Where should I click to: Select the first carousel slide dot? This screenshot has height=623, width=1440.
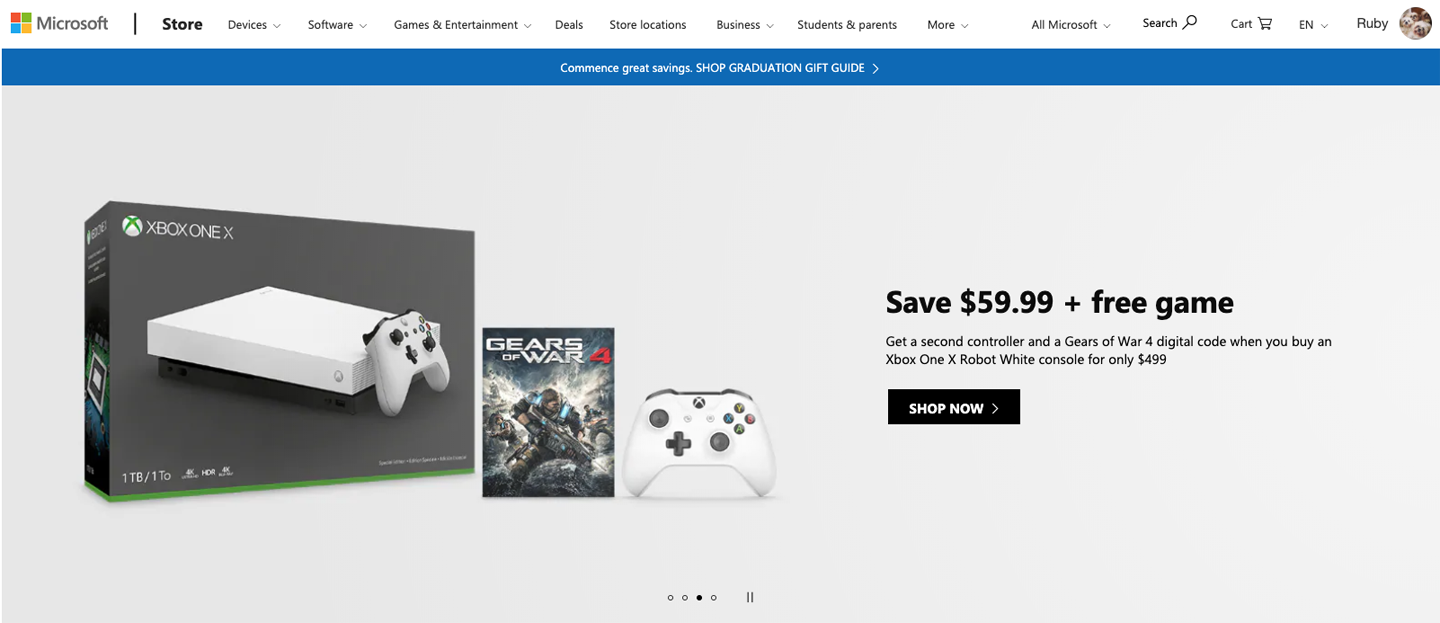pyautogui.click(x=670, y=598)
